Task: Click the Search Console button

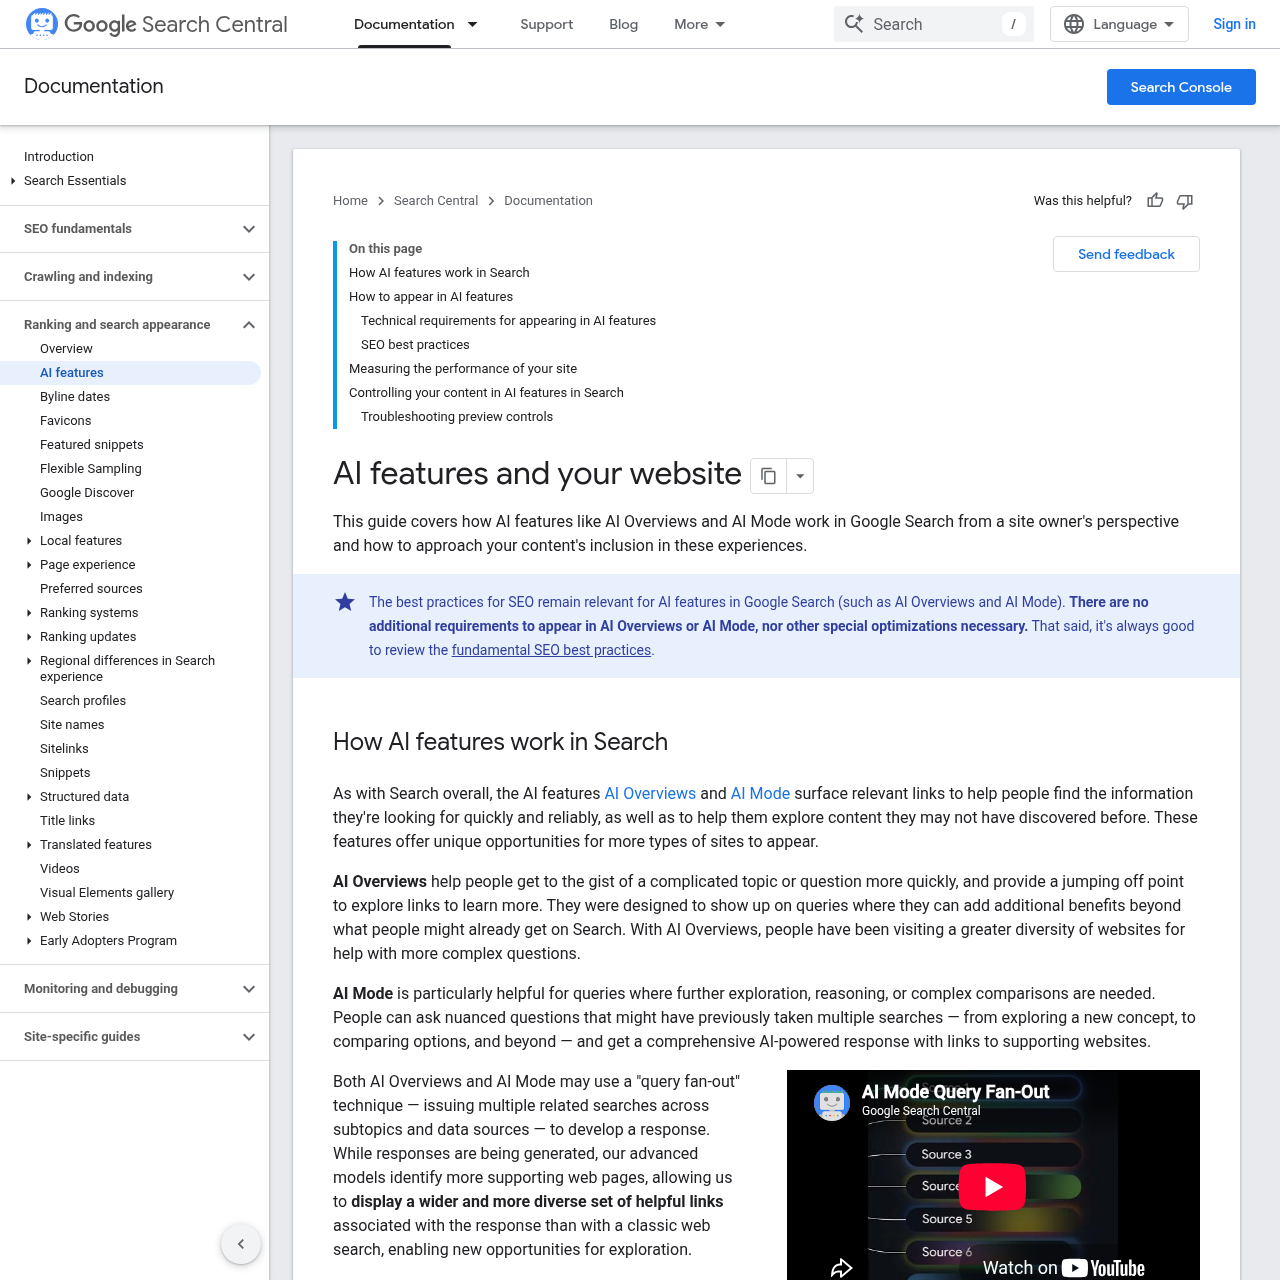Action: [1181, 87]
